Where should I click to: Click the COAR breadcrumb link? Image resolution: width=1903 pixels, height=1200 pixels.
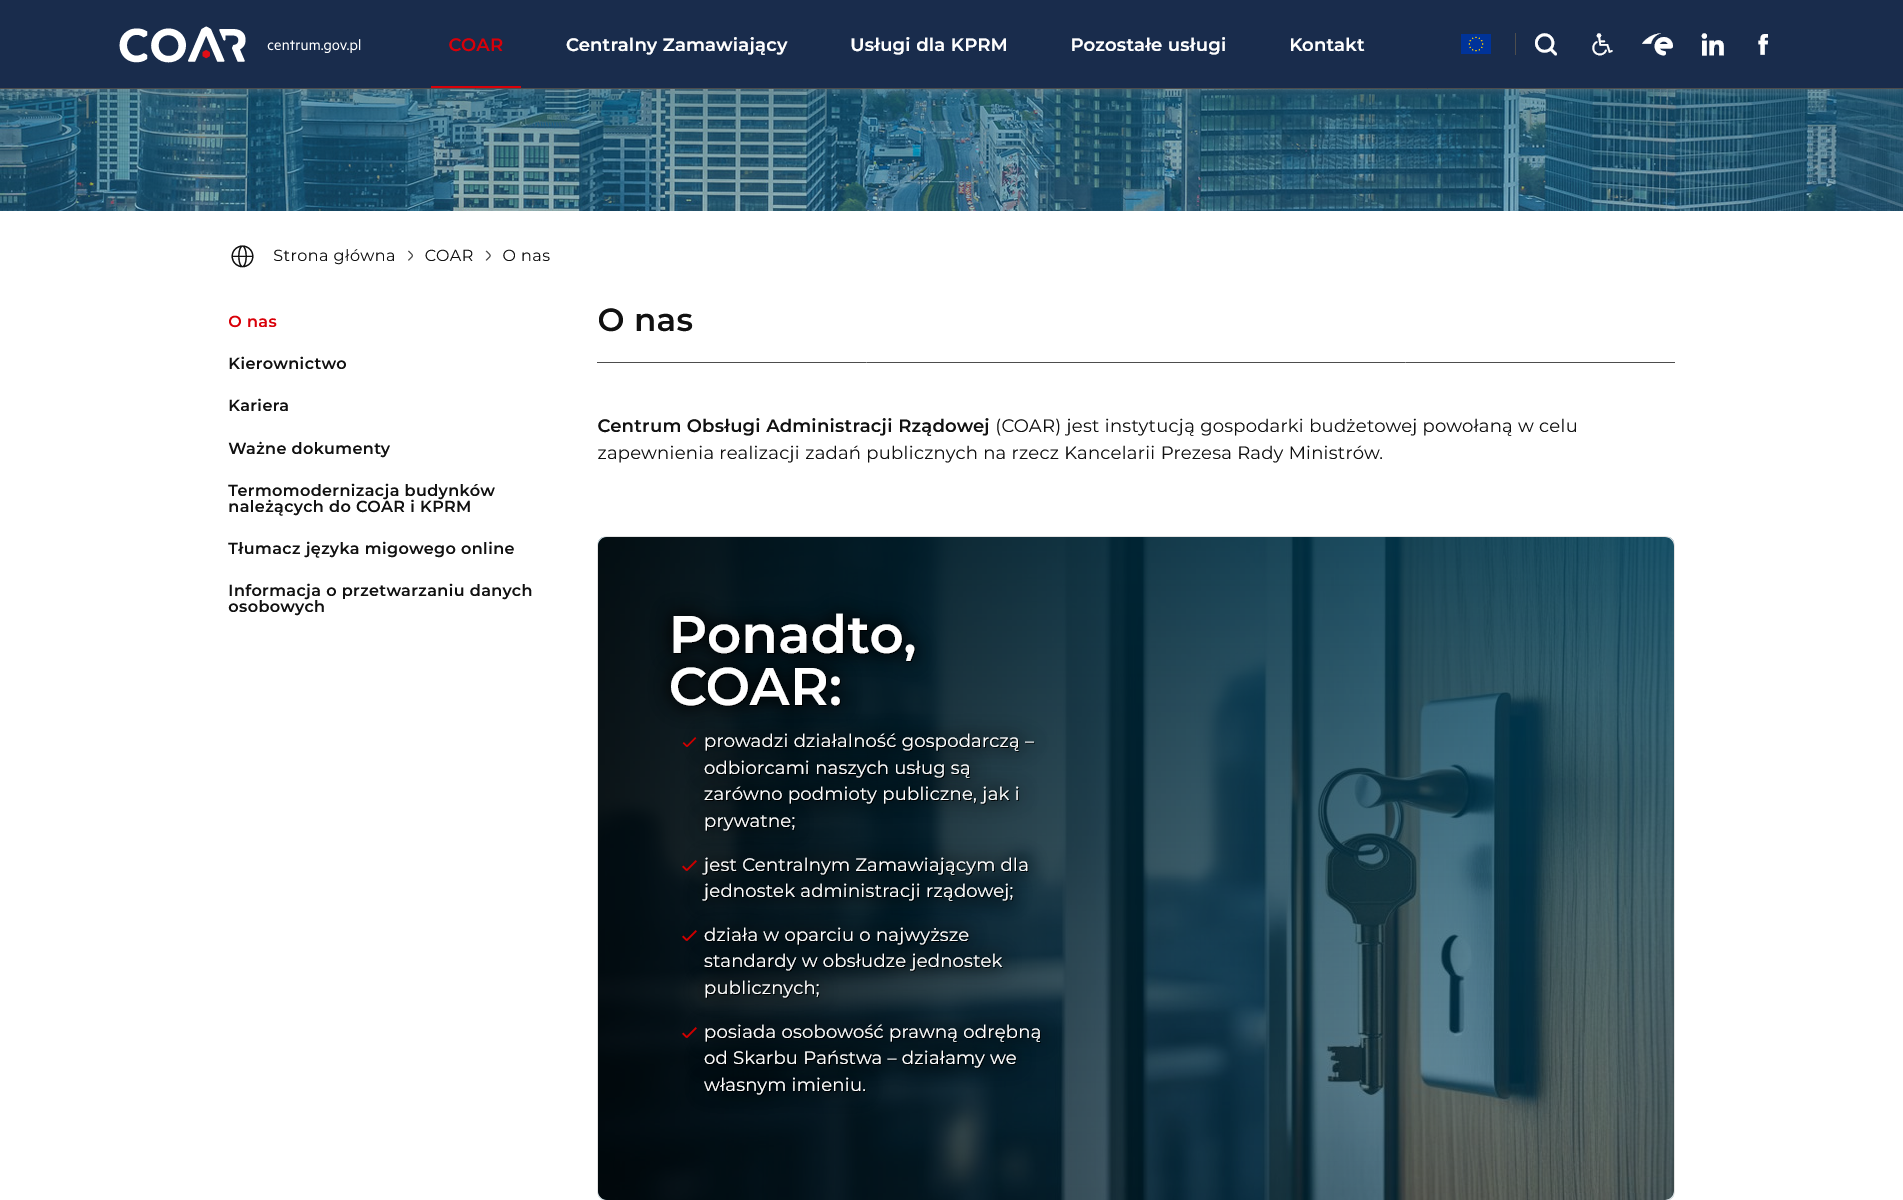point(448,256)
